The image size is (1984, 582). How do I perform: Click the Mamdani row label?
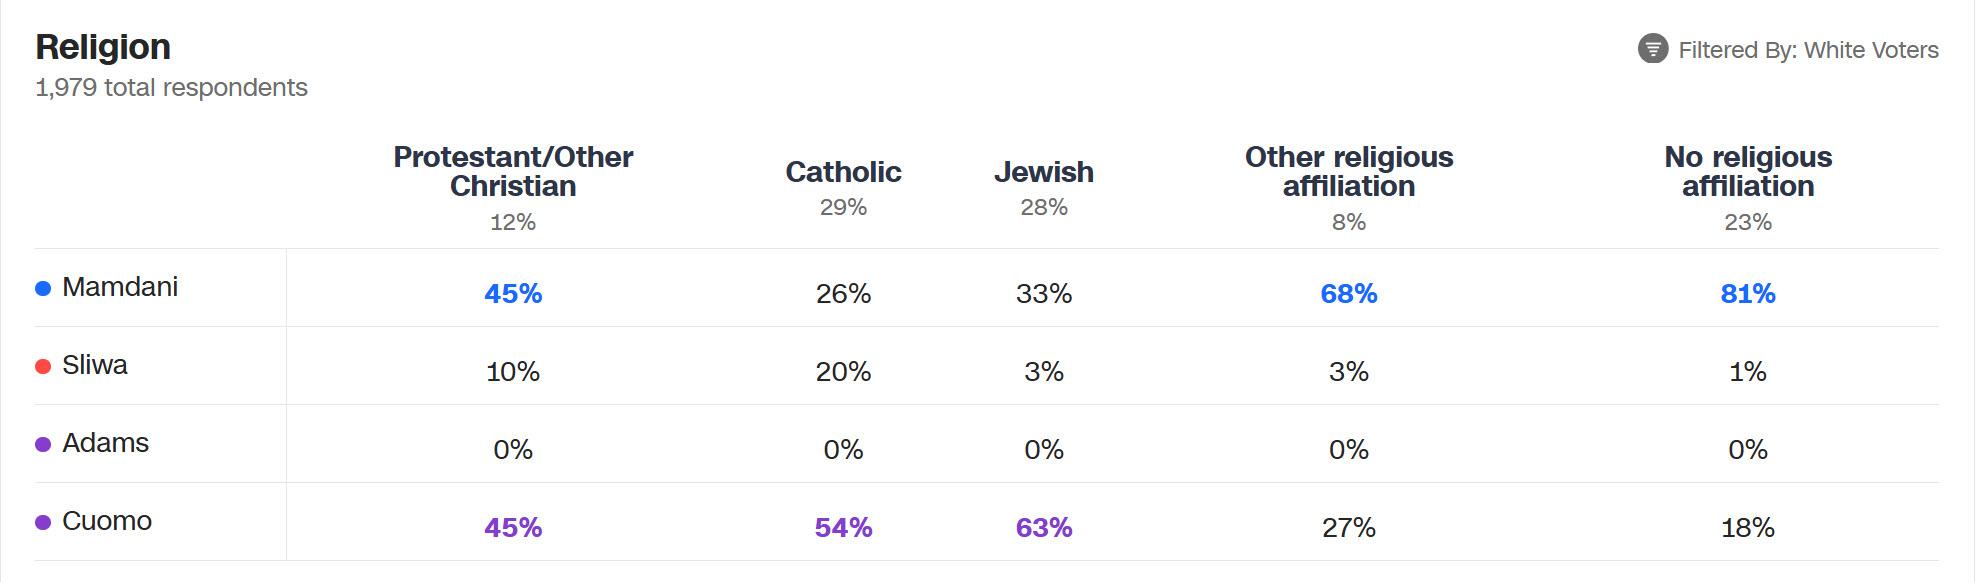pos(120,287)
